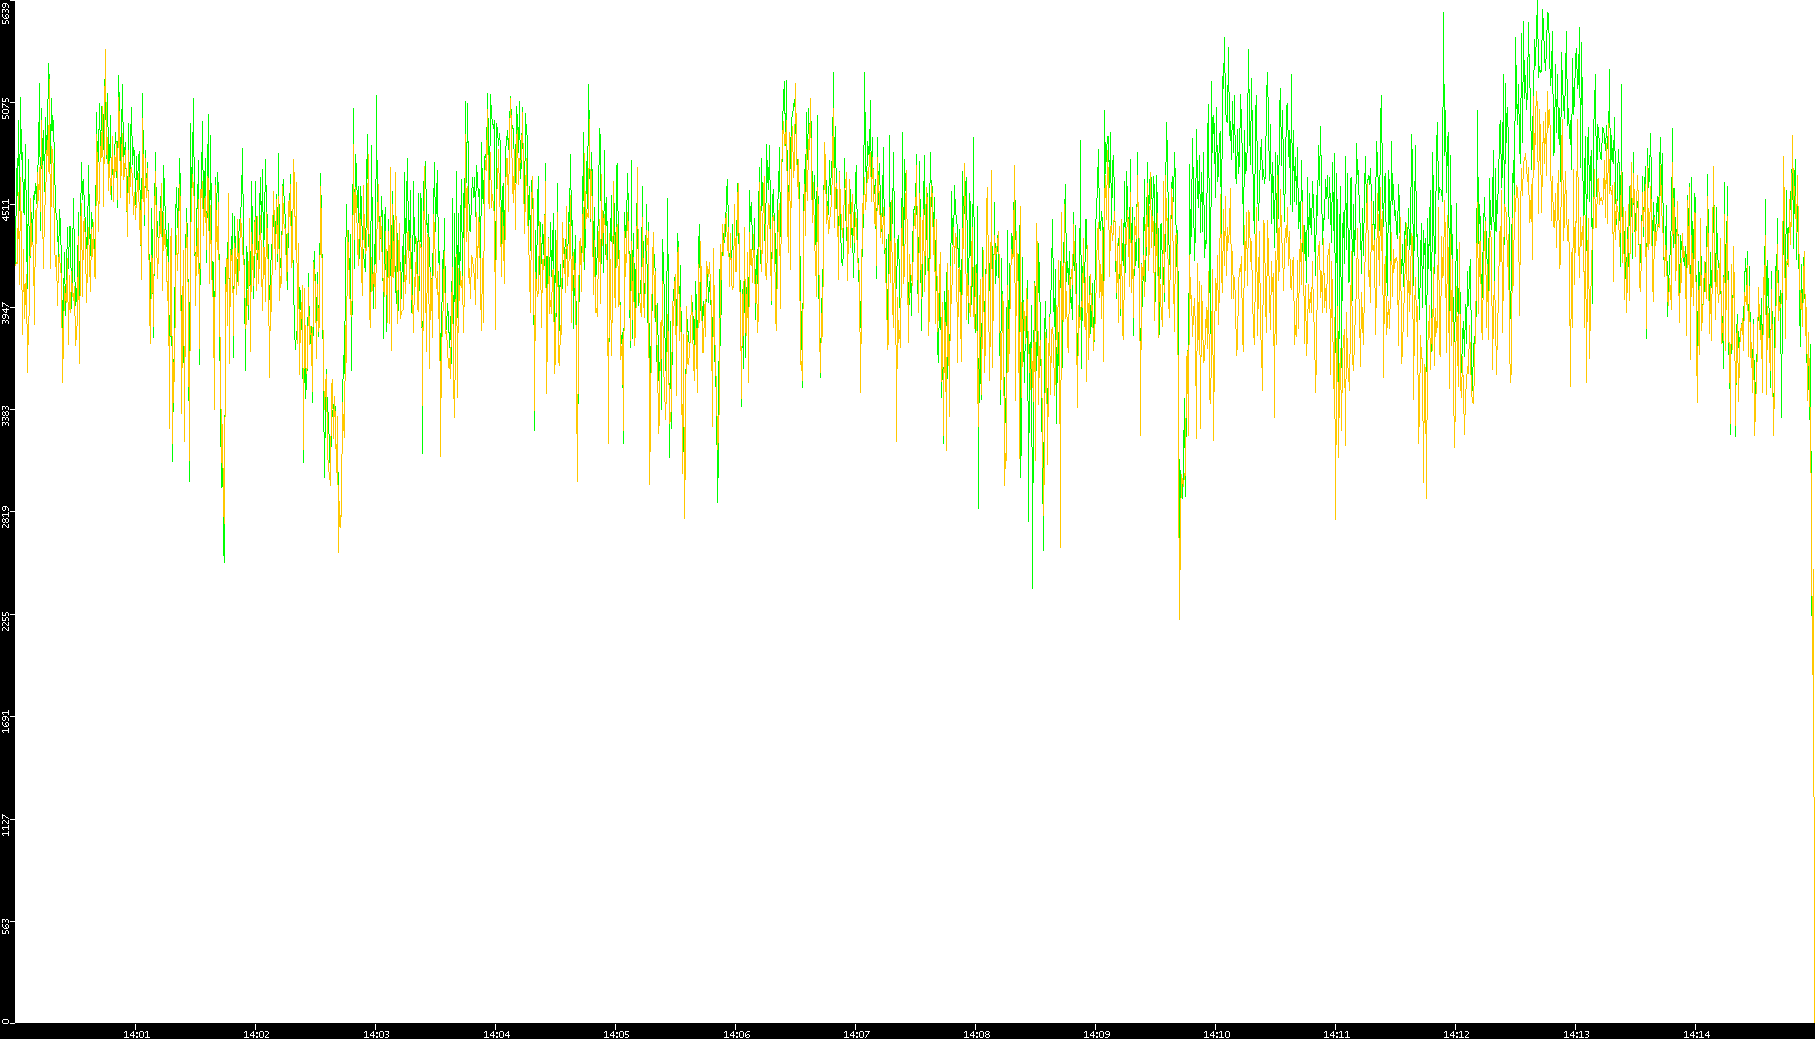Viewport: 1815px width, 1039px height.
Task: Select the 5075 value on vertical axis
Action: pos(6,108)
